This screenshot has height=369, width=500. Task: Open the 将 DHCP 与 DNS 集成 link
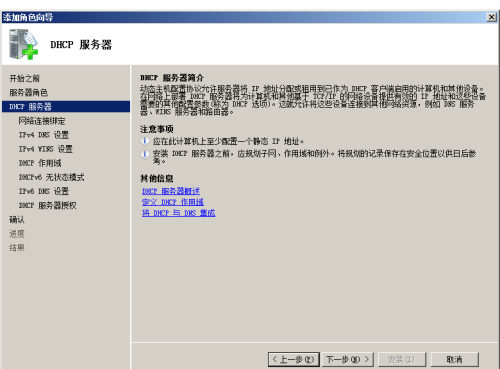[x=179, y=213]
